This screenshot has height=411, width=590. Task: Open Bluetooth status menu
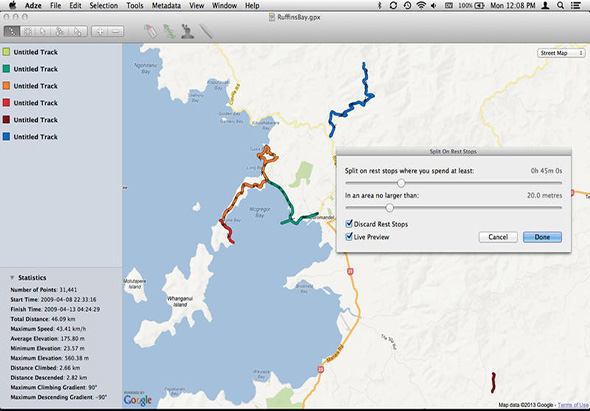point(379,5)
